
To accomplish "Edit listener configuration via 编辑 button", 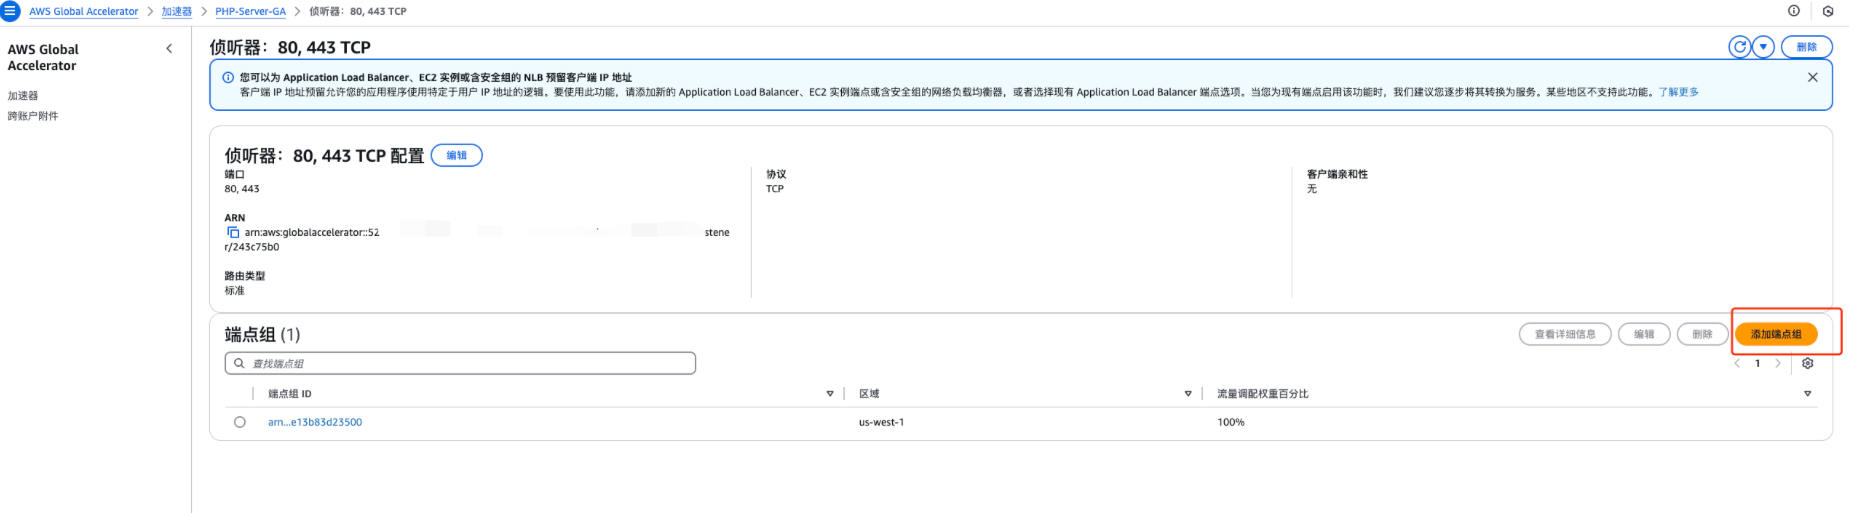I will 456,155.
